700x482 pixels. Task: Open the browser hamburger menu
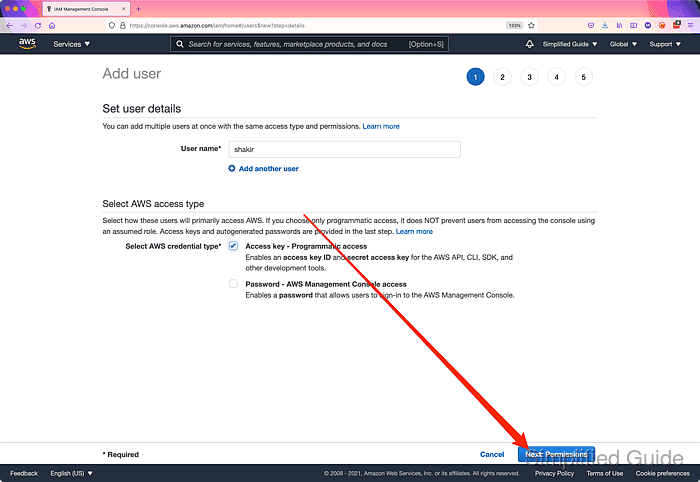pos(691,25)
